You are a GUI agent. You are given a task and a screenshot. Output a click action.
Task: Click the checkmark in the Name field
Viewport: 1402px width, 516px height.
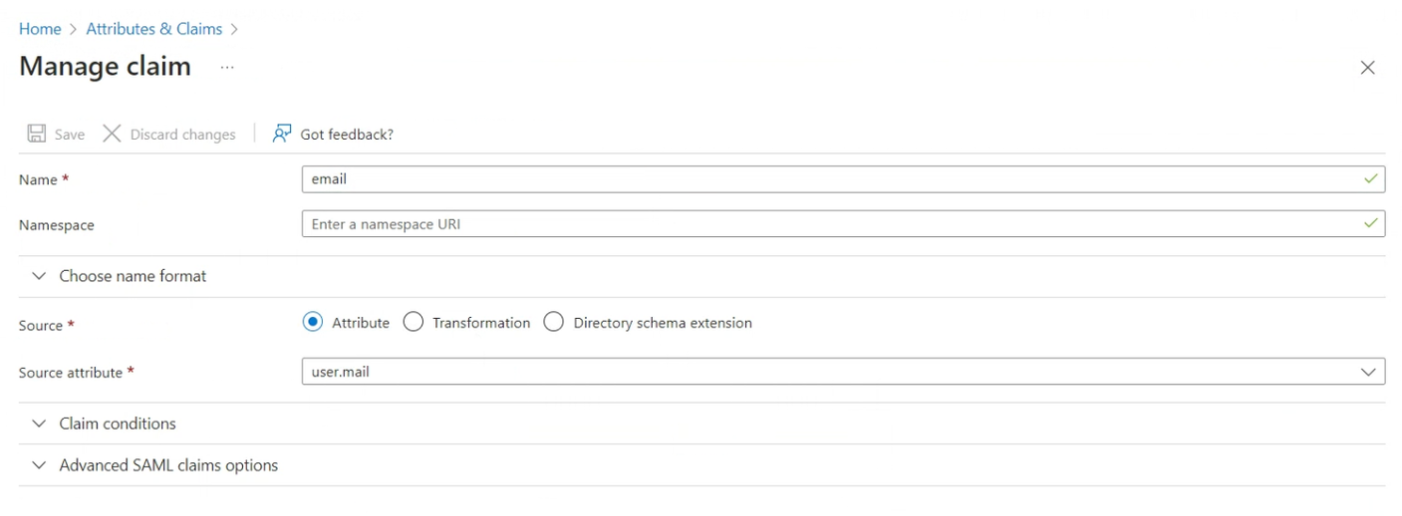1370,179
